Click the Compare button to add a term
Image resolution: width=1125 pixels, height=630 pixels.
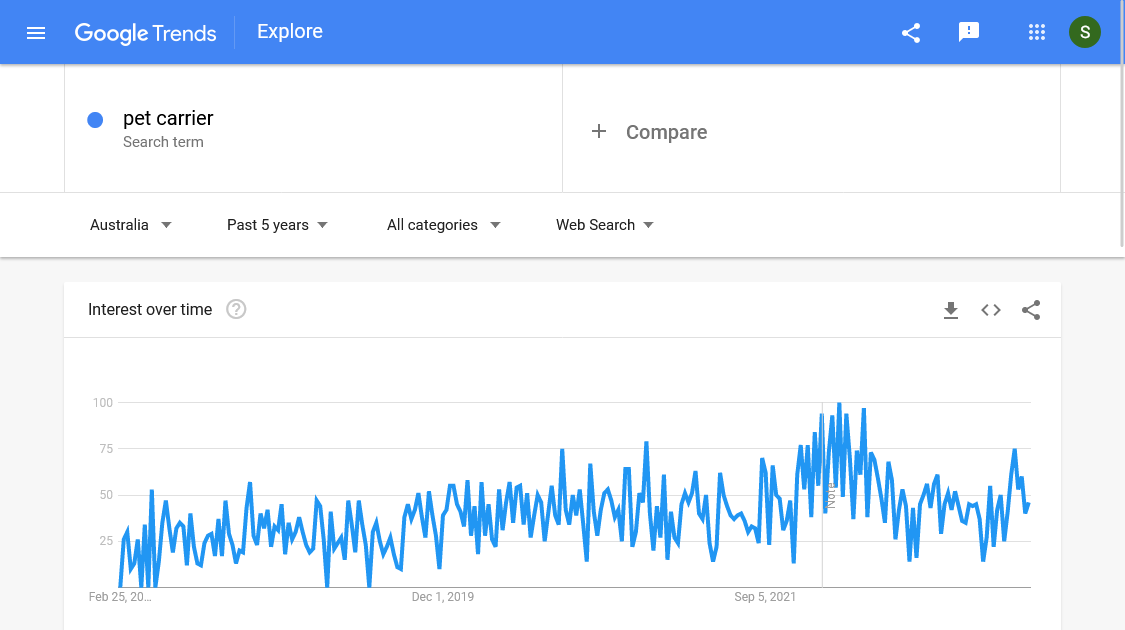point(649,131)
